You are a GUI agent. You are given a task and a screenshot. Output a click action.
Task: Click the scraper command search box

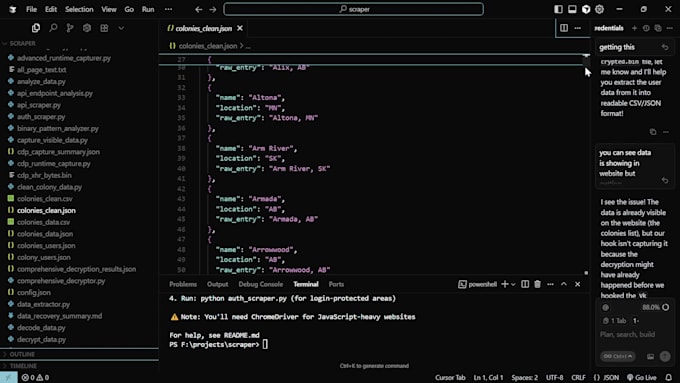coord(353,9)
